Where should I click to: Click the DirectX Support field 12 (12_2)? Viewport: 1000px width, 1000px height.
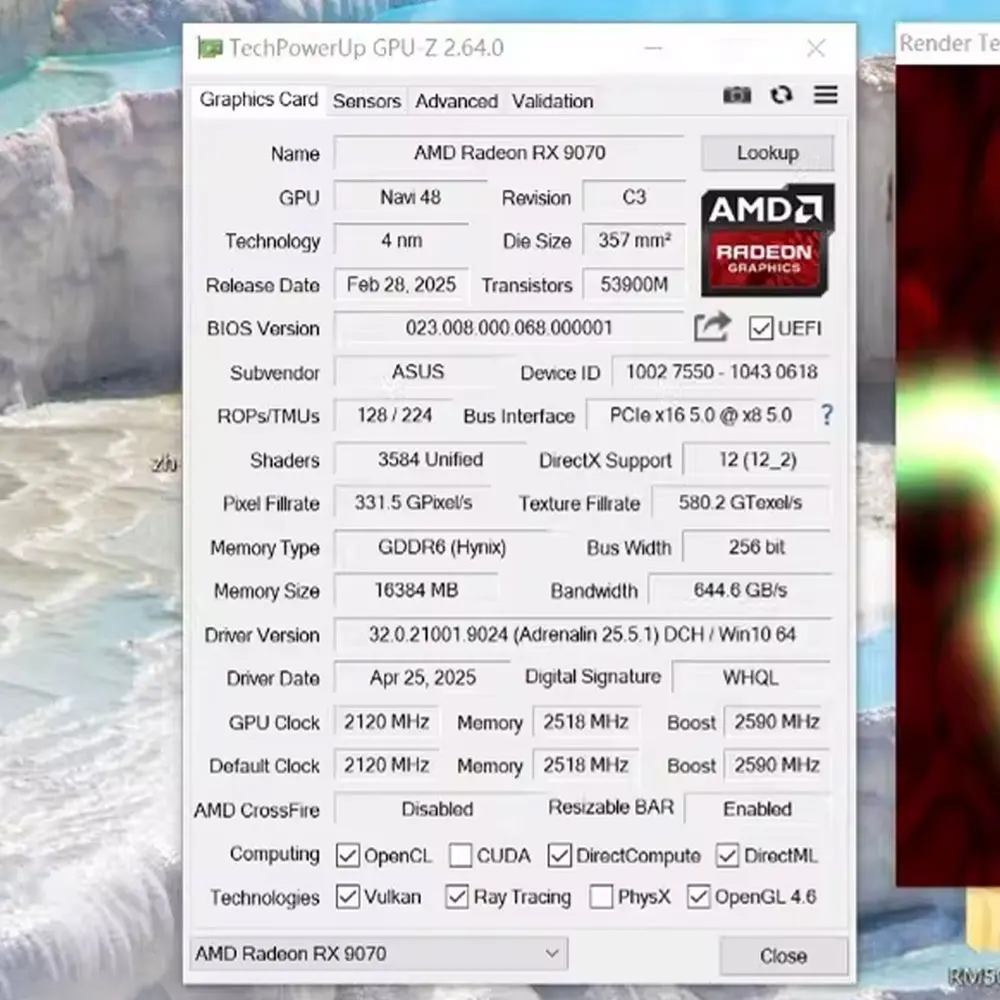757,459
